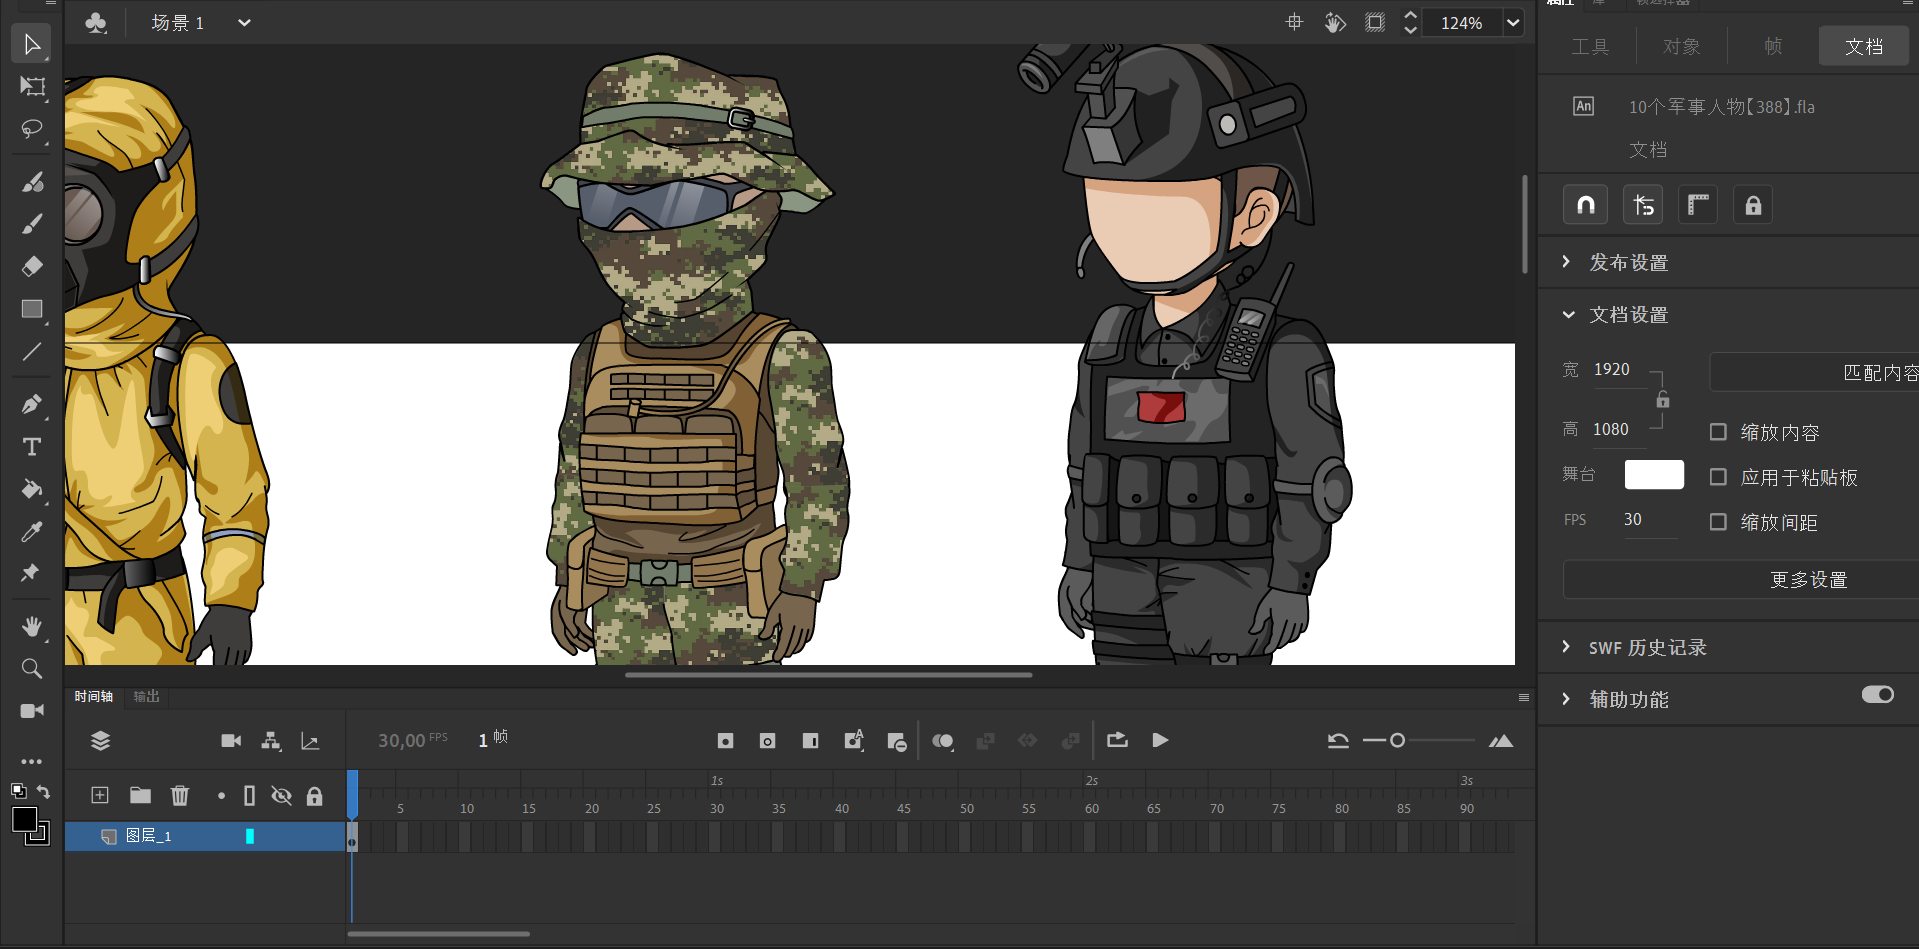Select the Eyedropper tool
This screenshot has width=1919, height=949.
point(32,531)
